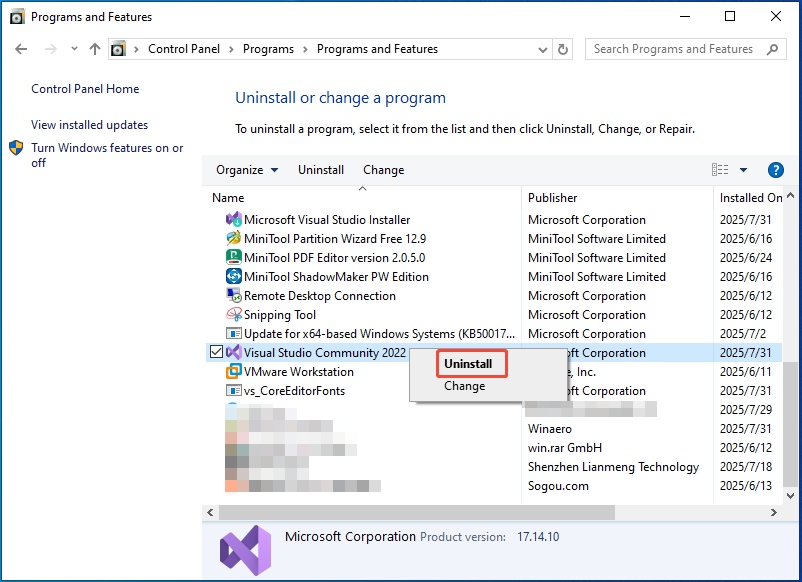Select the MiniTool ShadowMaker PW Edition entry

(336, 277)
